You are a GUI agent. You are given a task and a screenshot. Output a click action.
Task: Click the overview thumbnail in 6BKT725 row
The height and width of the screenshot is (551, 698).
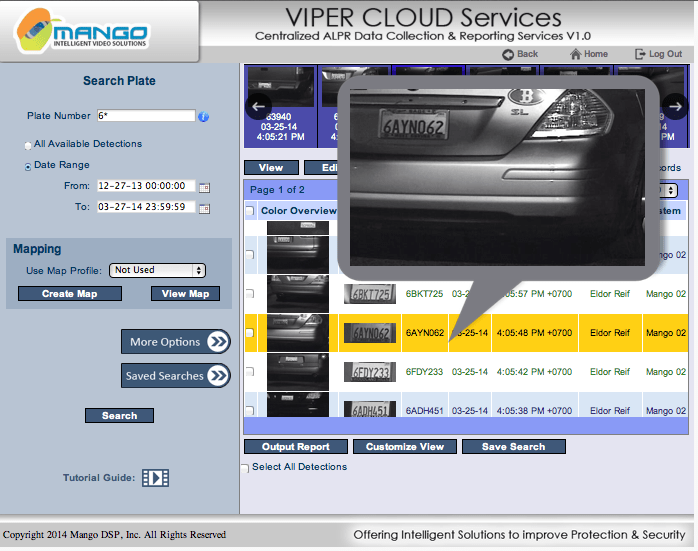point(298,294)
